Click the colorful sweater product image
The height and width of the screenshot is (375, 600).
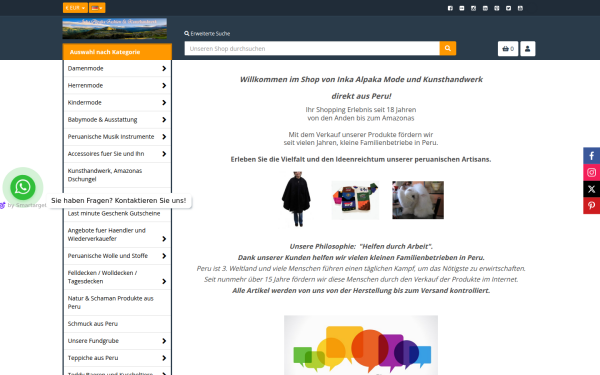[x=355, y=201]
